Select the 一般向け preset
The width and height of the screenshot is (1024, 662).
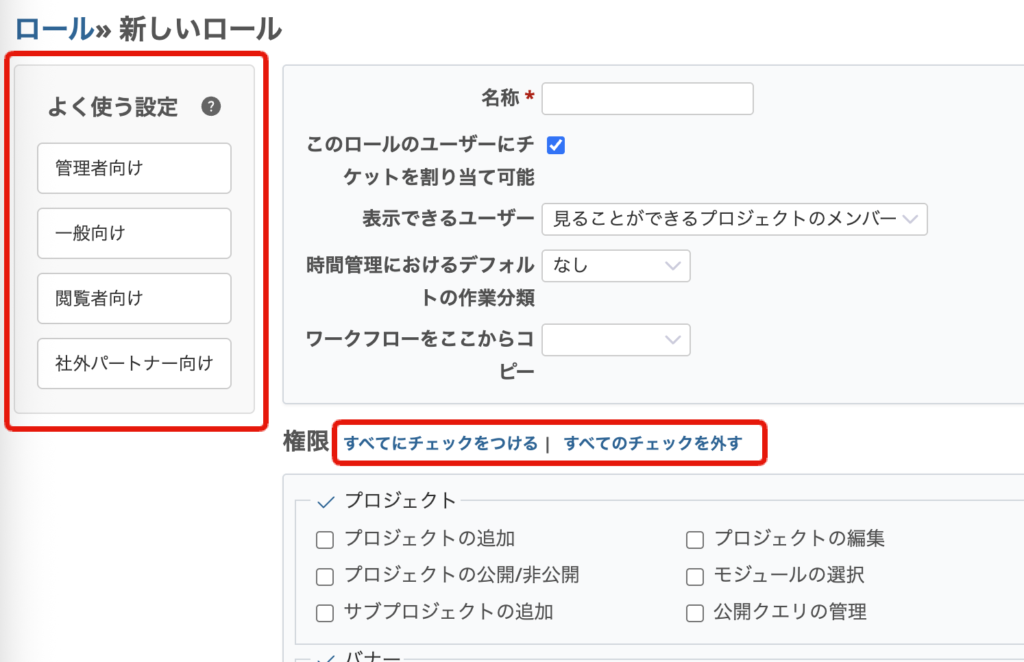(134, 233)
